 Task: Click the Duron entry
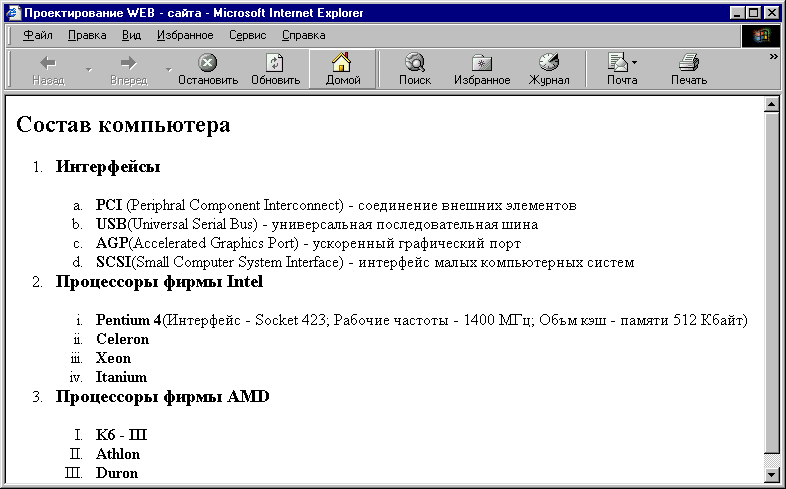tap(117, 473)
